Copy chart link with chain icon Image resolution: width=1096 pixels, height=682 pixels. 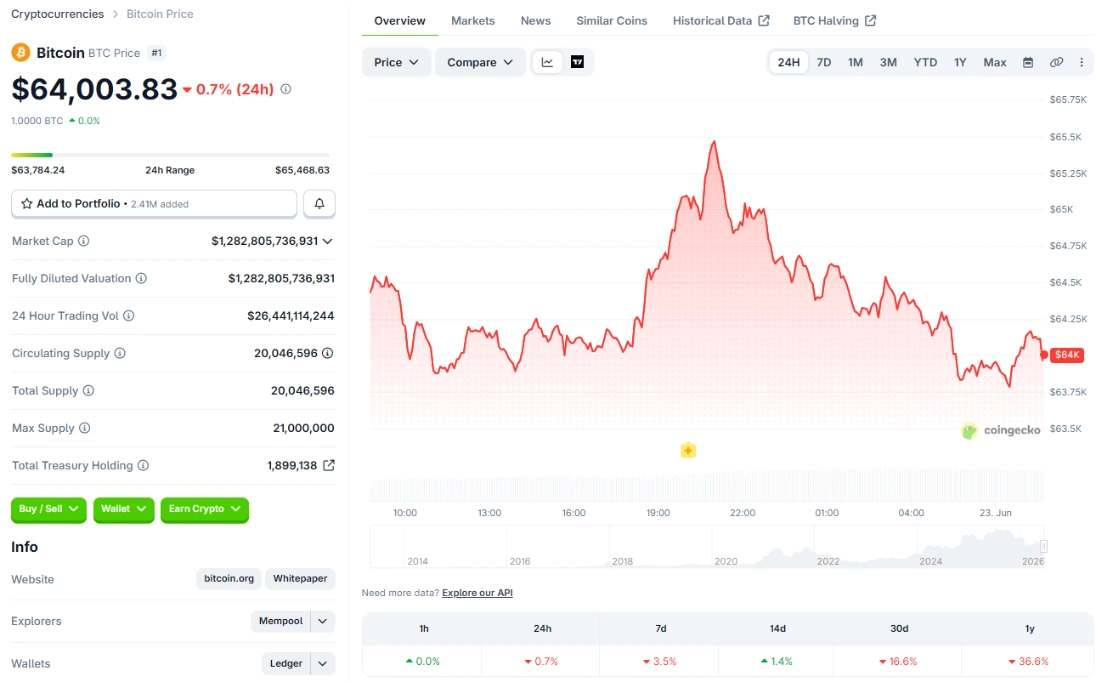[1056, 62]
